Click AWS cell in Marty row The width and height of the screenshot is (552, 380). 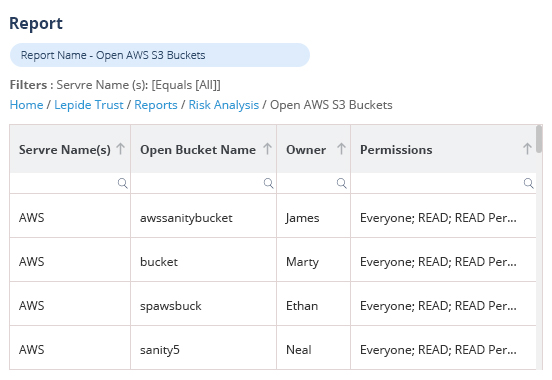(x=70, y=260)
